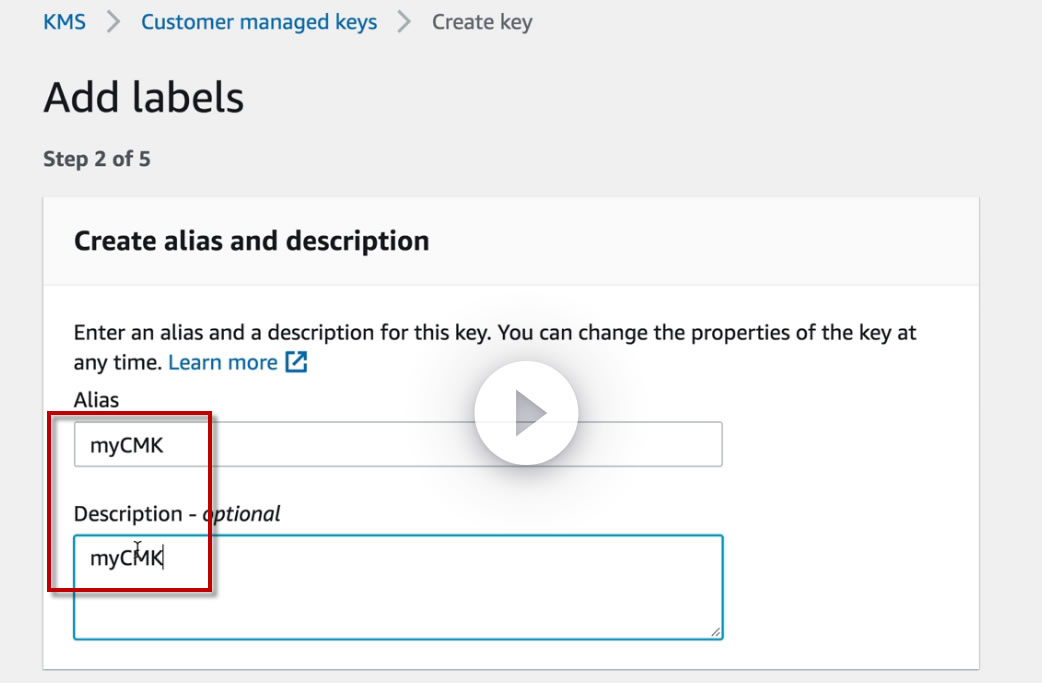The width and height of the screenshot is (1042, 683).
Task: Click the red highlight box's bottom border
Action: tap(130, 590)
